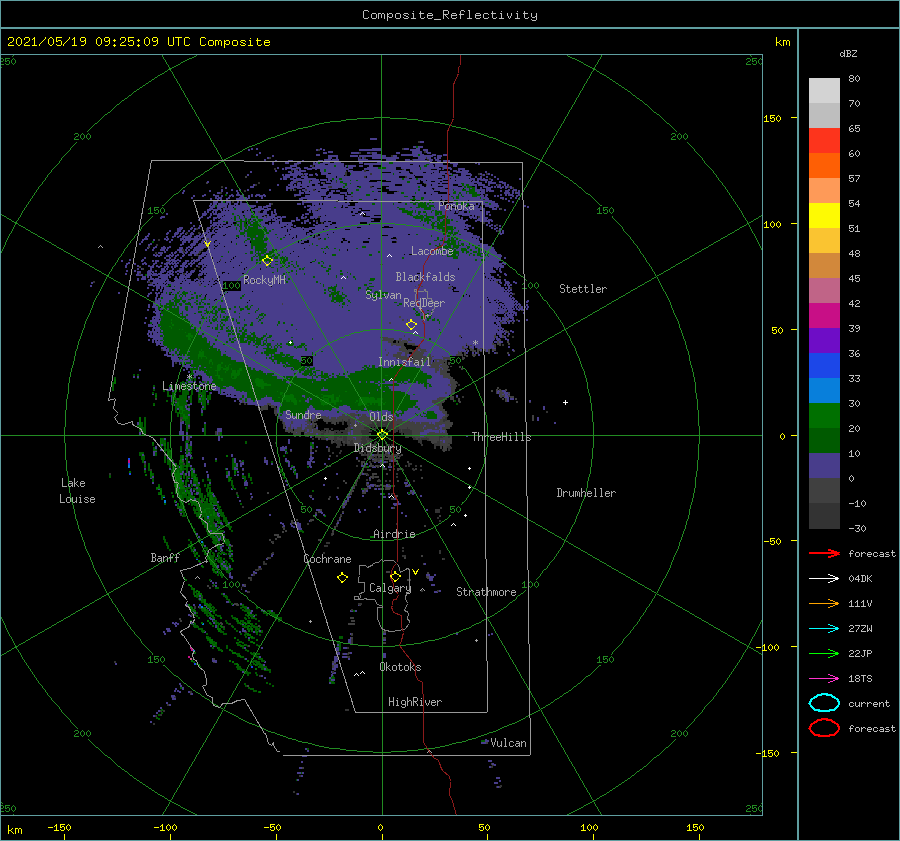Click the yellow diamond marker below RedDeer
The height and width of the screenshot is (841, 900).
click(x=412, y=325)
